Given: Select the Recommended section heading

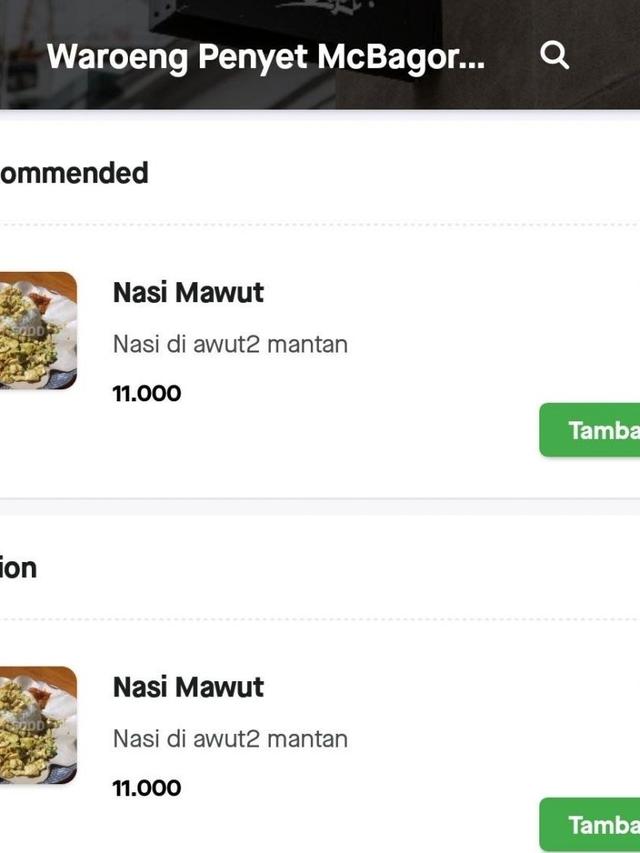Looking at the screenshot, I should click(73, 172).
